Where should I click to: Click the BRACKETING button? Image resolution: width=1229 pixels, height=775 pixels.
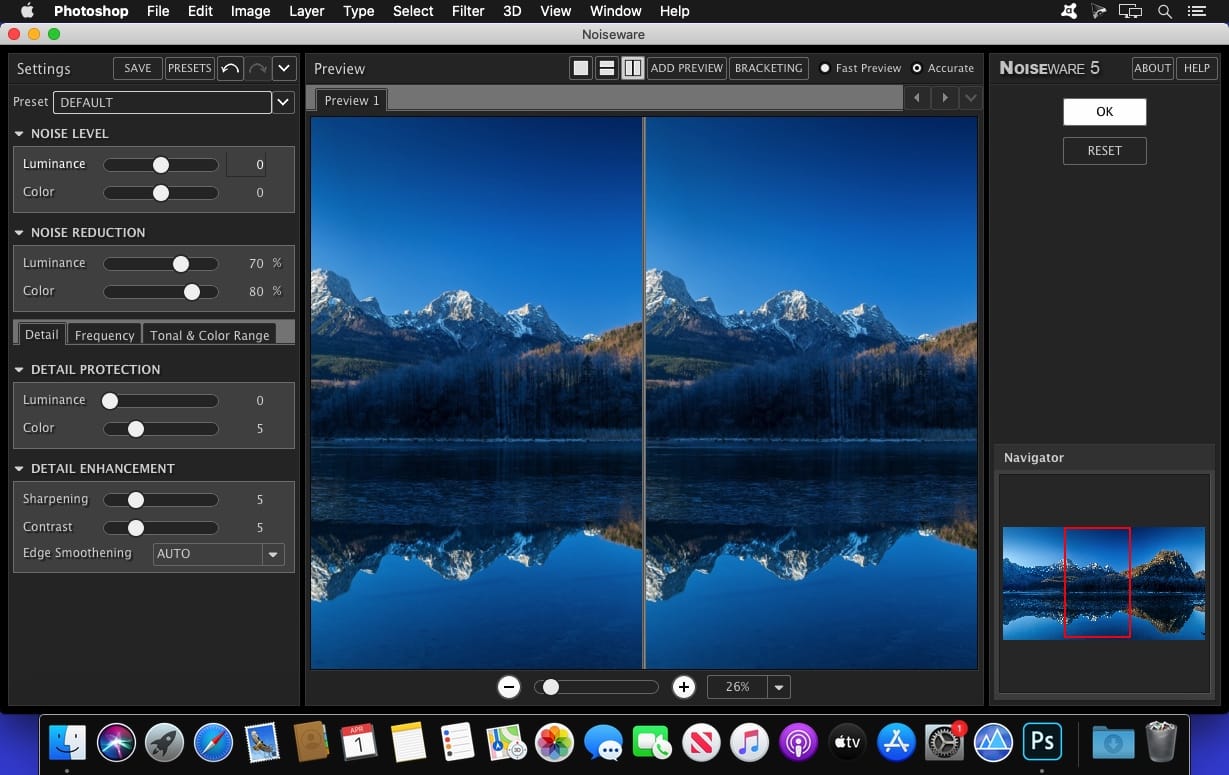click(x=768, y=68)
